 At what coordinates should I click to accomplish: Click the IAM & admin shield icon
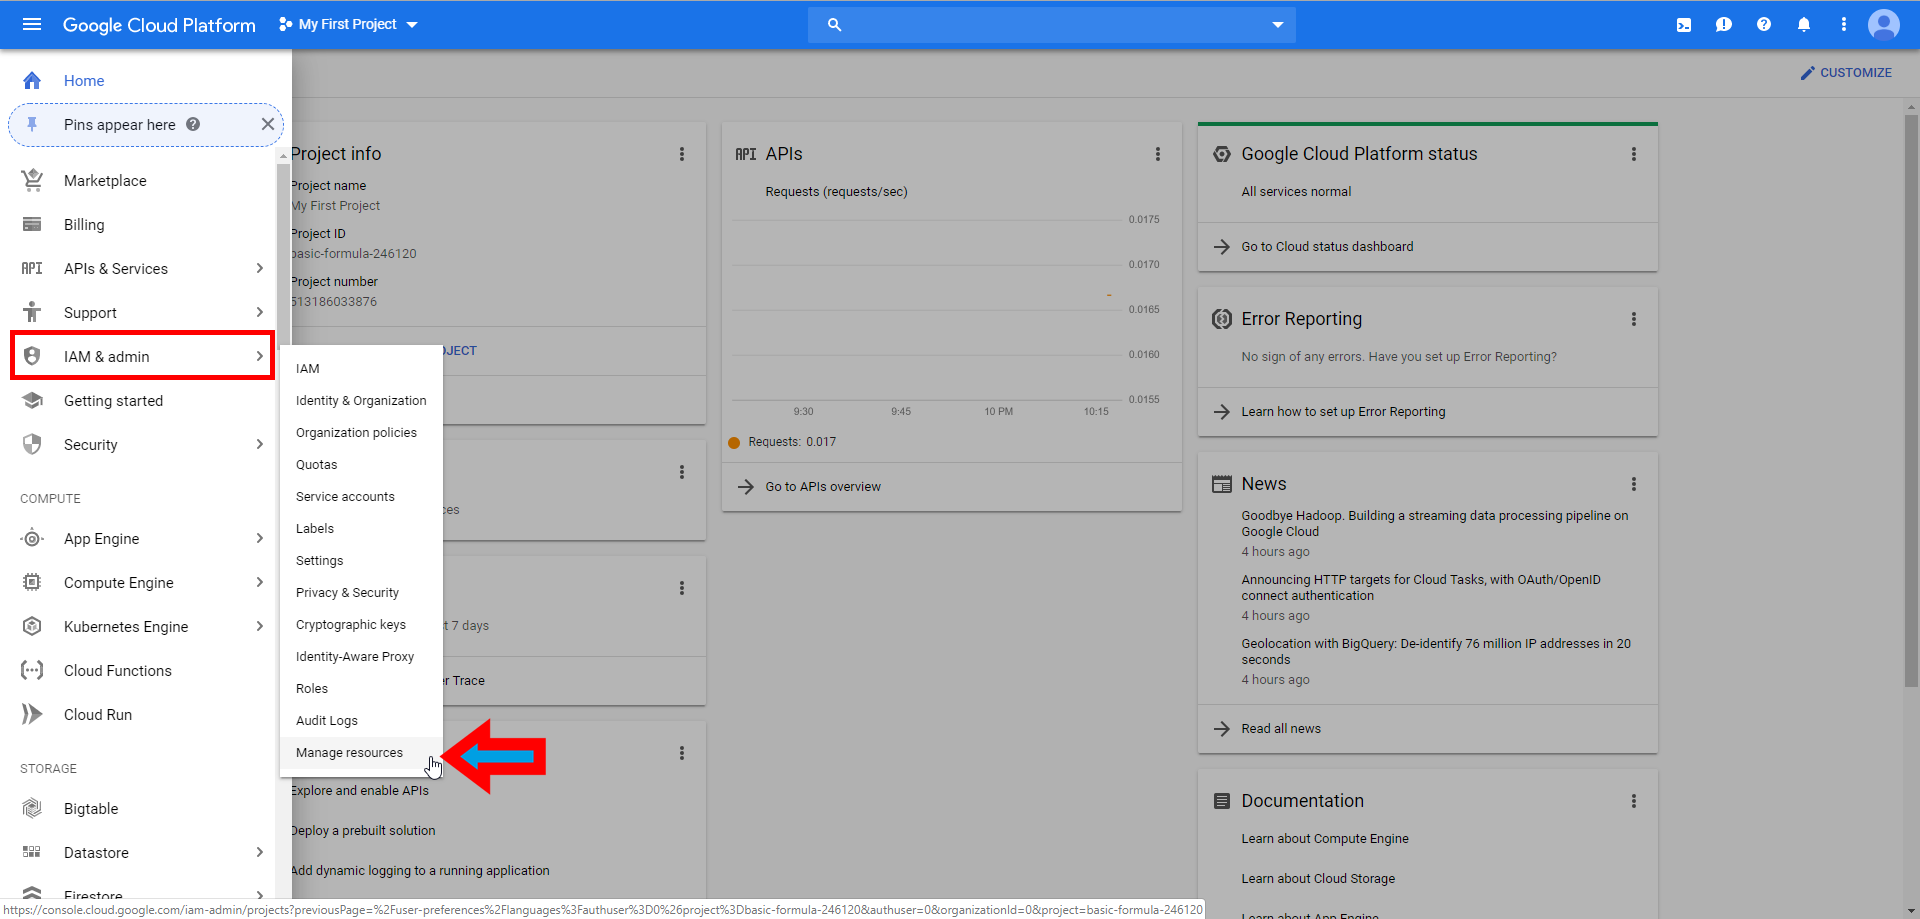click(32, 356)
